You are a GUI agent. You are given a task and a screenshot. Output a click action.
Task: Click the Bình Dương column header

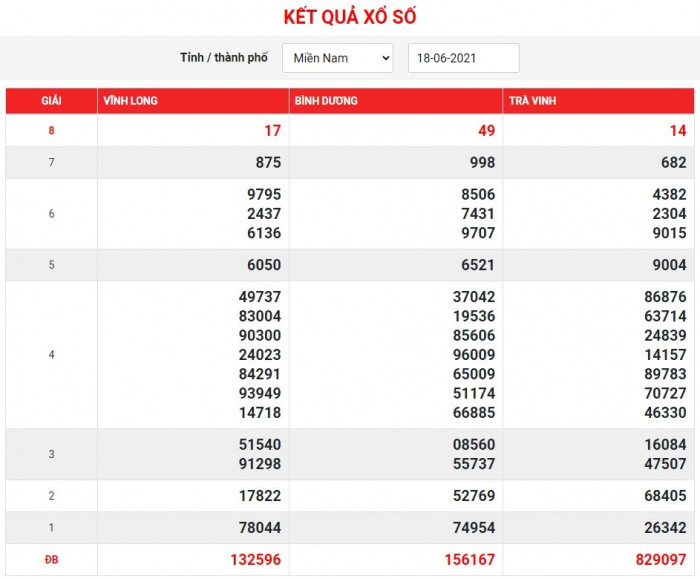point(326,101)
